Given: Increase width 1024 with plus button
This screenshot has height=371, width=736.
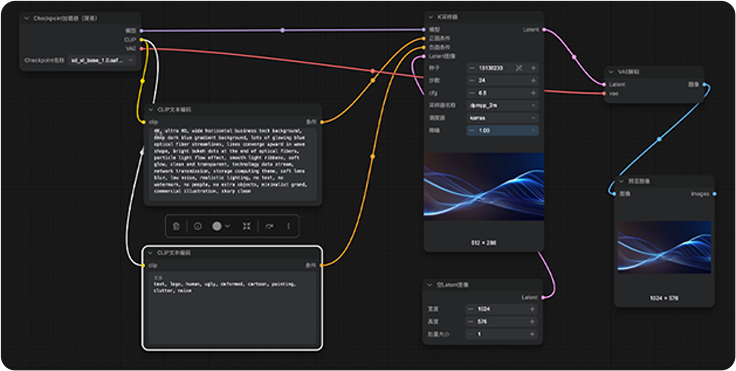Looking at the screenshot, I should click(x=532, y=309).
